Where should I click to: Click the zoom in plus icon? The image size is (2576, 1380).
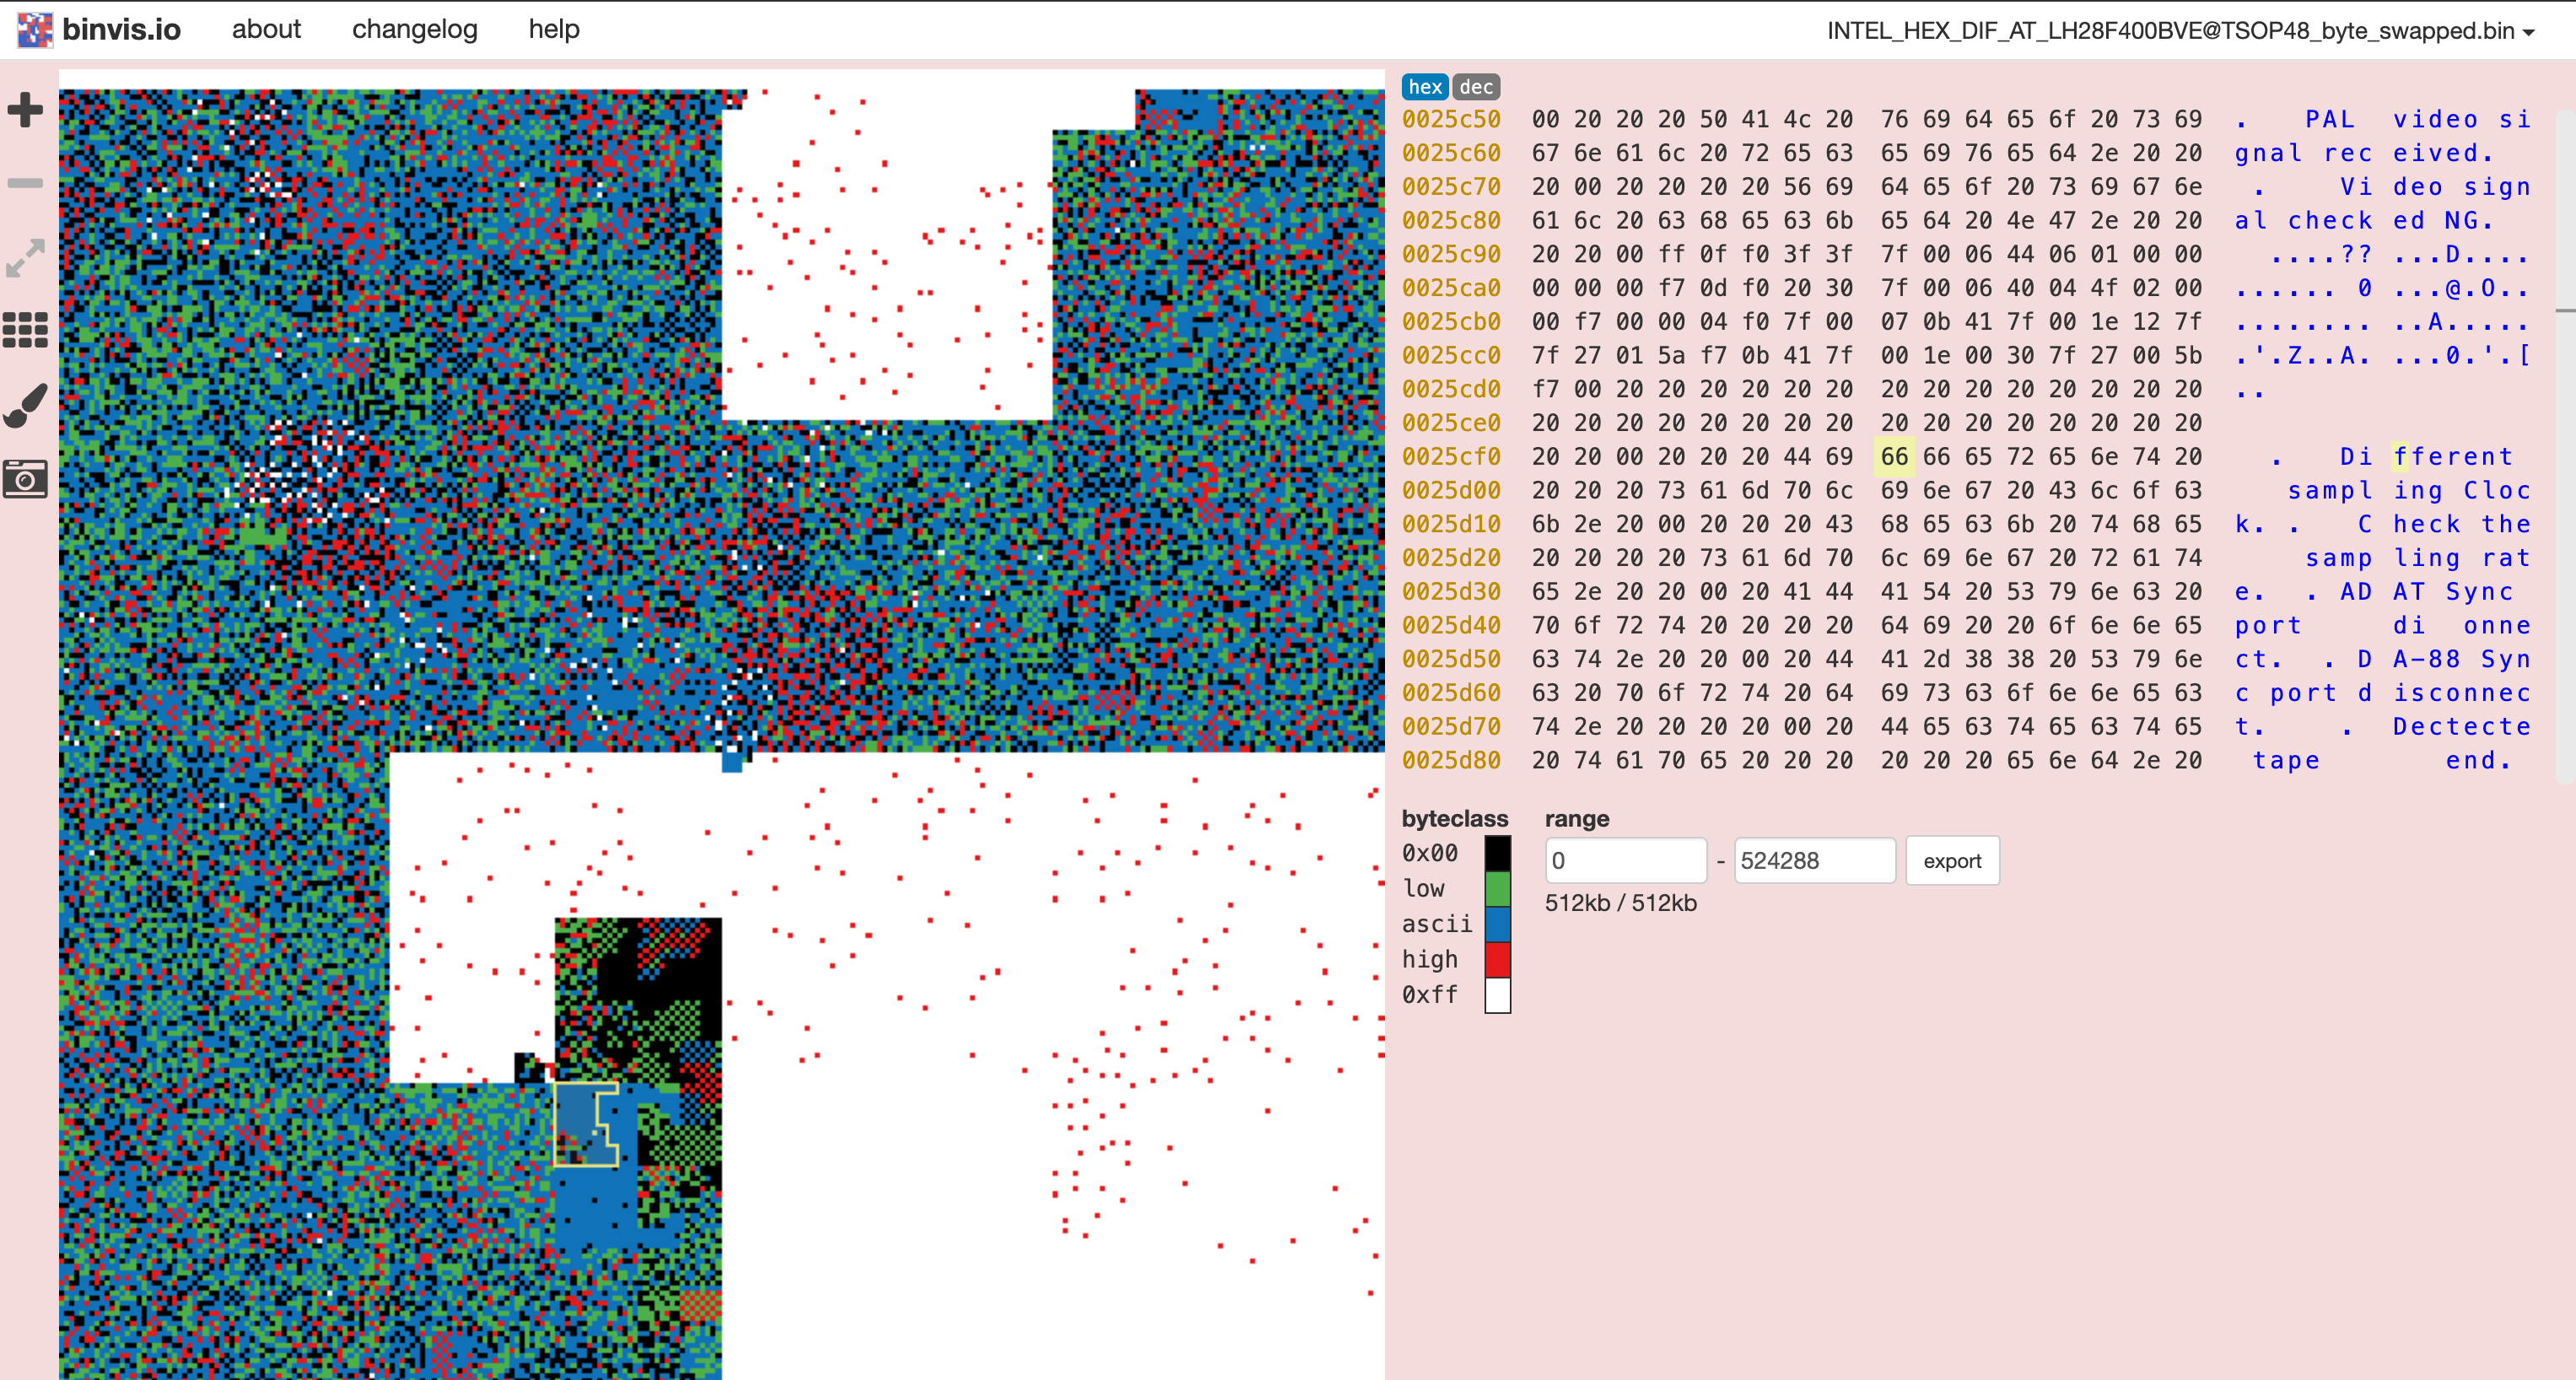pyautogui.click(x=25, y=109)
